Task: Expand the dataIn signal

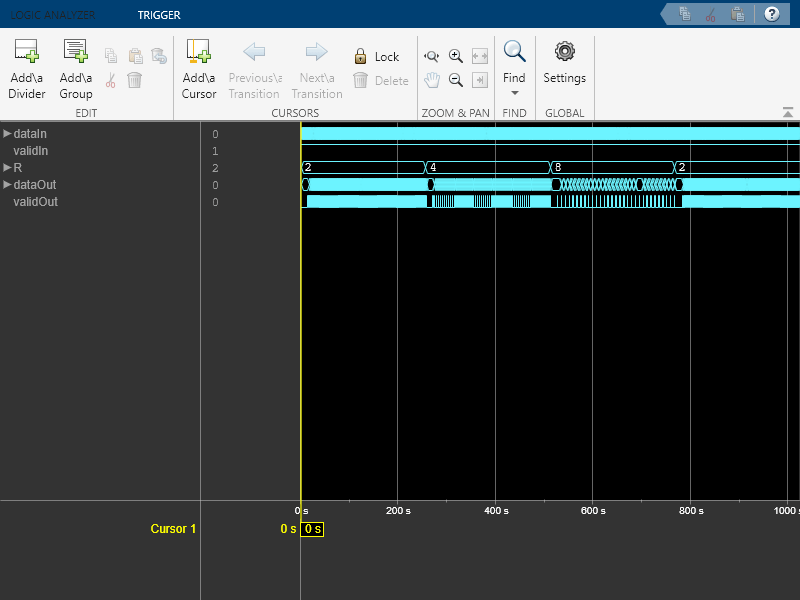Action: (x=7, y=133)
